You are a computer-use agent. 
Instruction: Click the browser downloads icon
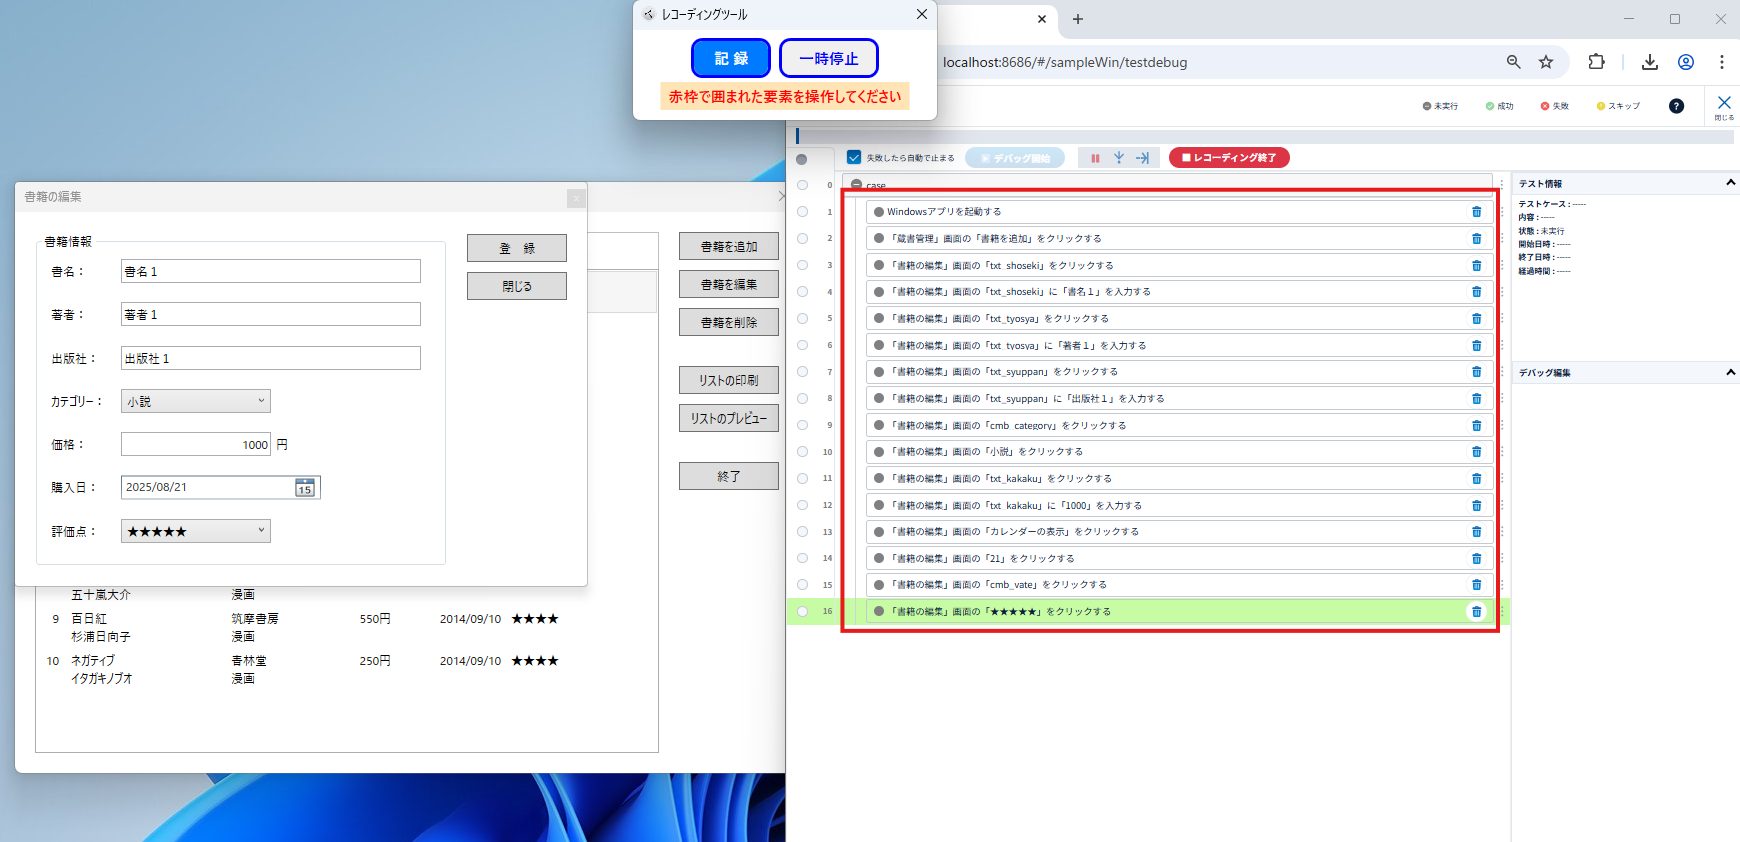[1650, 62]
